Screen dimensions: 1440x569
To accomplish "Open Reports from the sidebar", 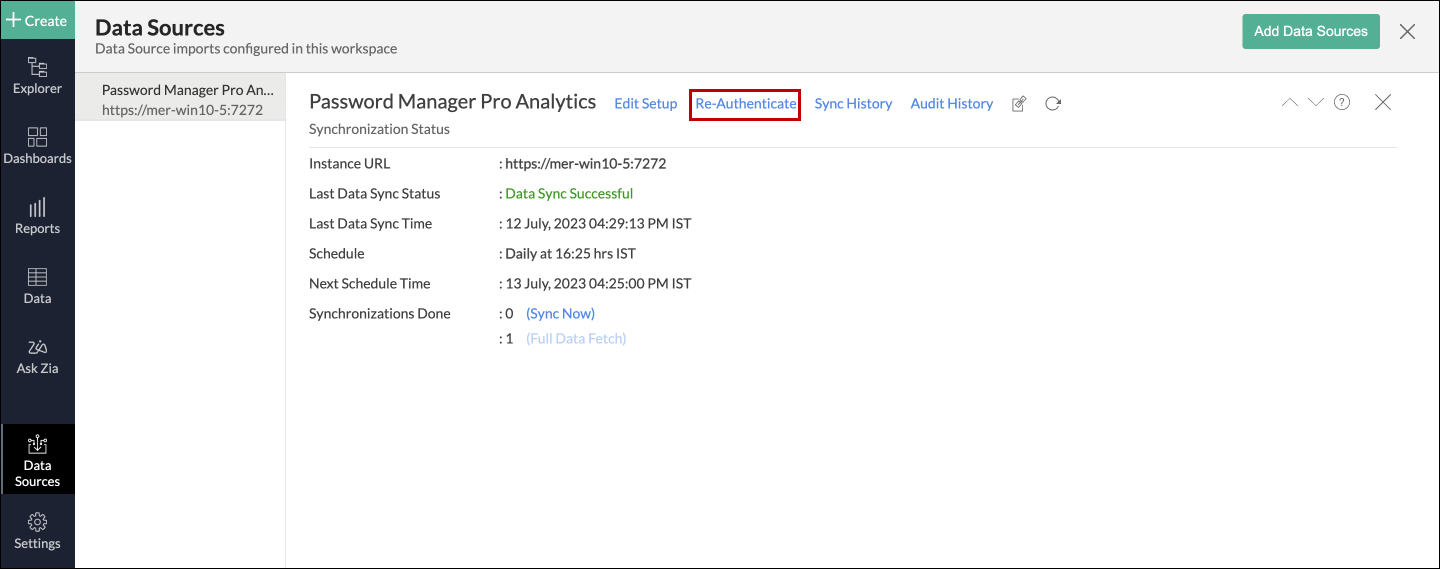I will tap(37, 216).
